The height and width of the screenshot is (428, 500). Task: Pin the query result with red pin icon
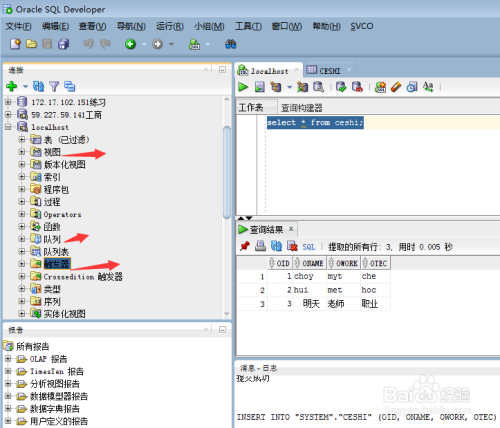point(245,246)
